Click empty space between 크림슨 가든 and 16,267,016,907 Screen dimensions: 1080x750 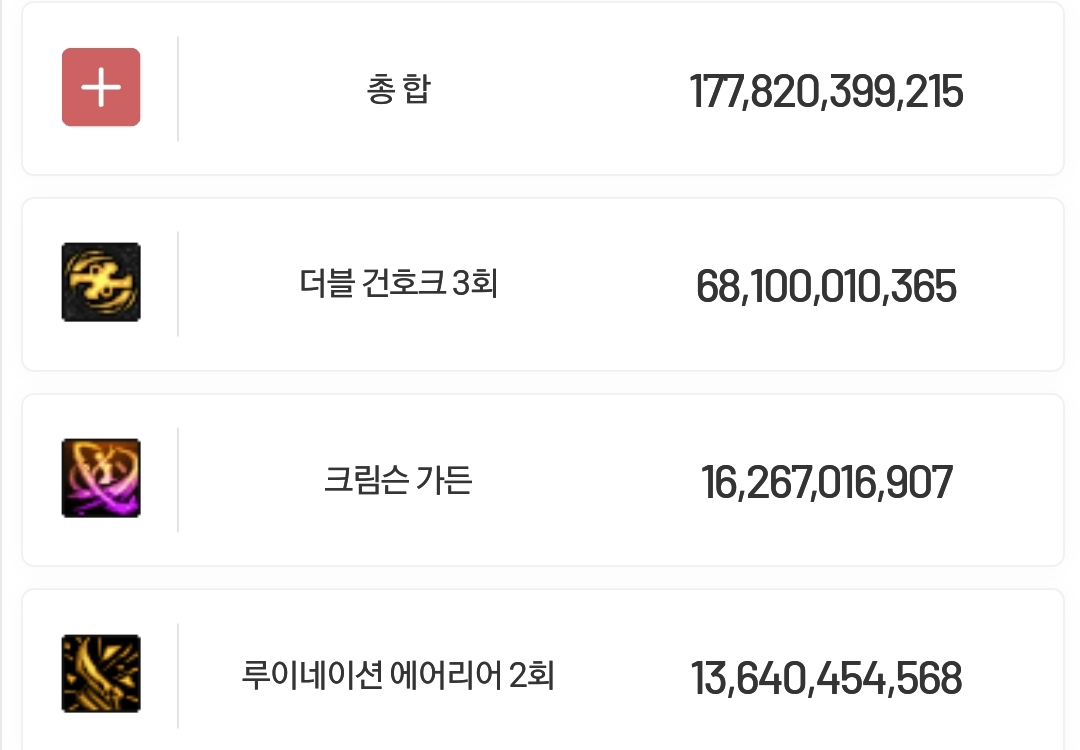coord(587,480)
